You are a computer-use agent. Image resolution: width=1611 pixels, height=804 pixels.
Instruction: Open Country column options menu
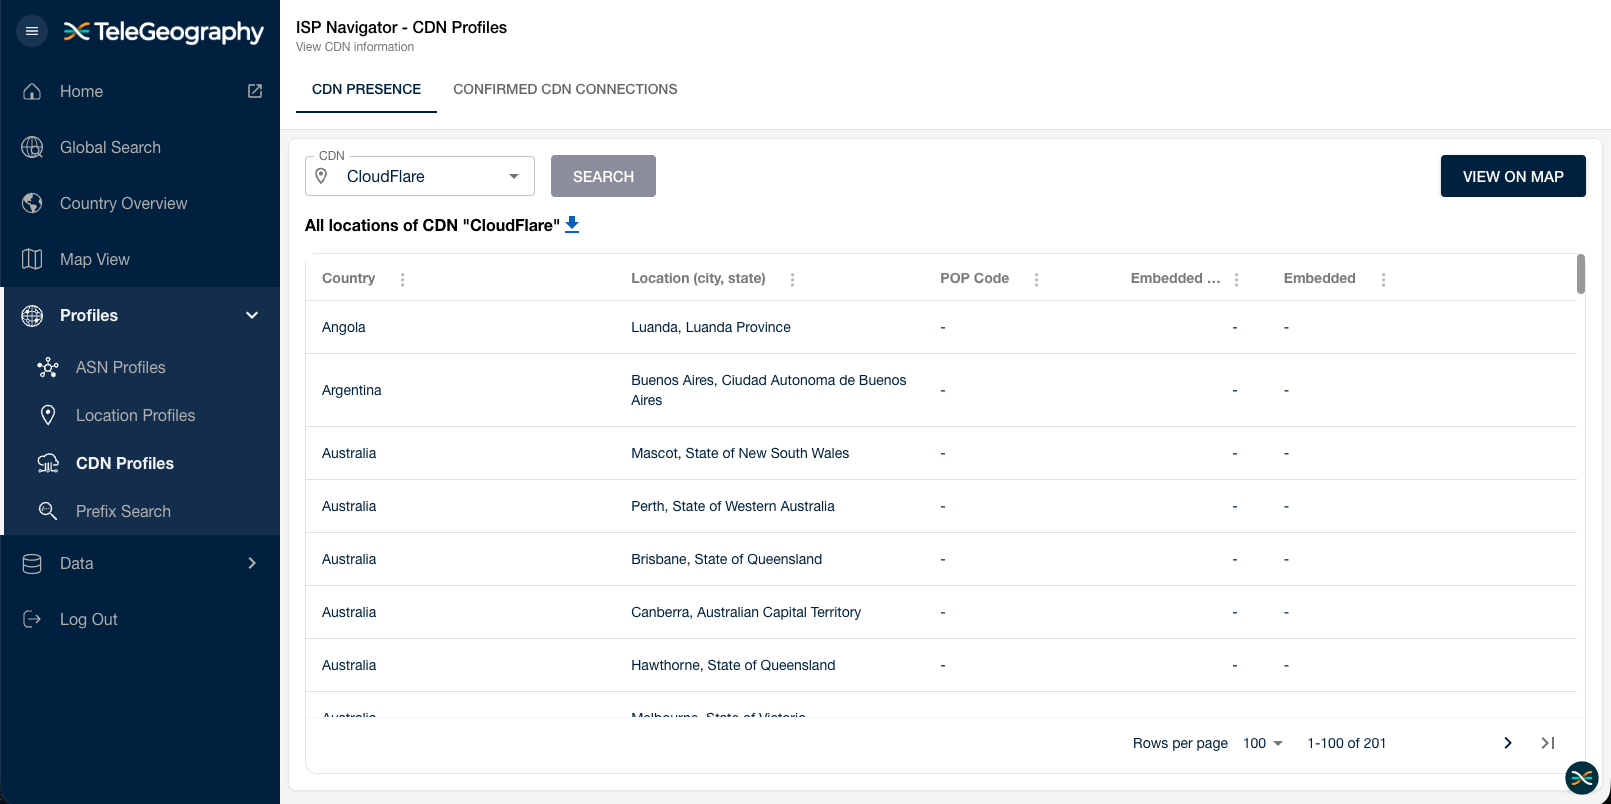403,280
